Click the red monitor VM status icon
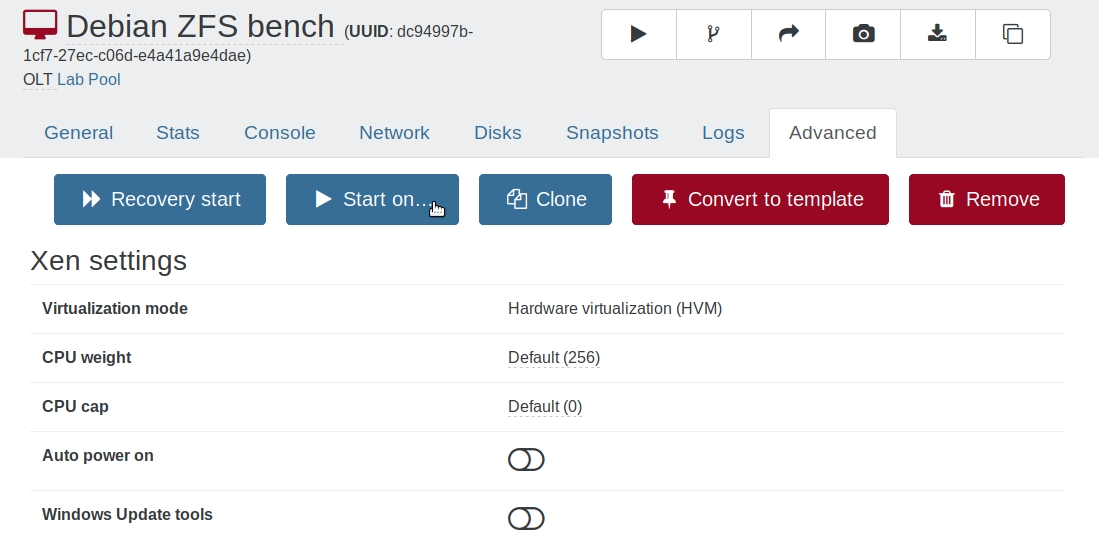 pyautogui.click(x=40, y=25)
